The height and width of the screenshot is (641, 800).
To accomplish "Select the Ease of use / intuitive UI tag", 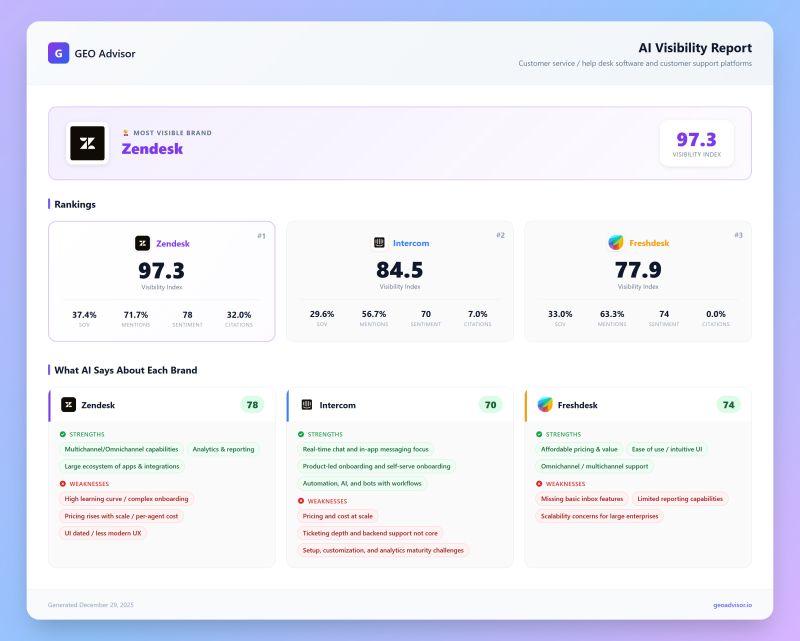I will [667, 449].
